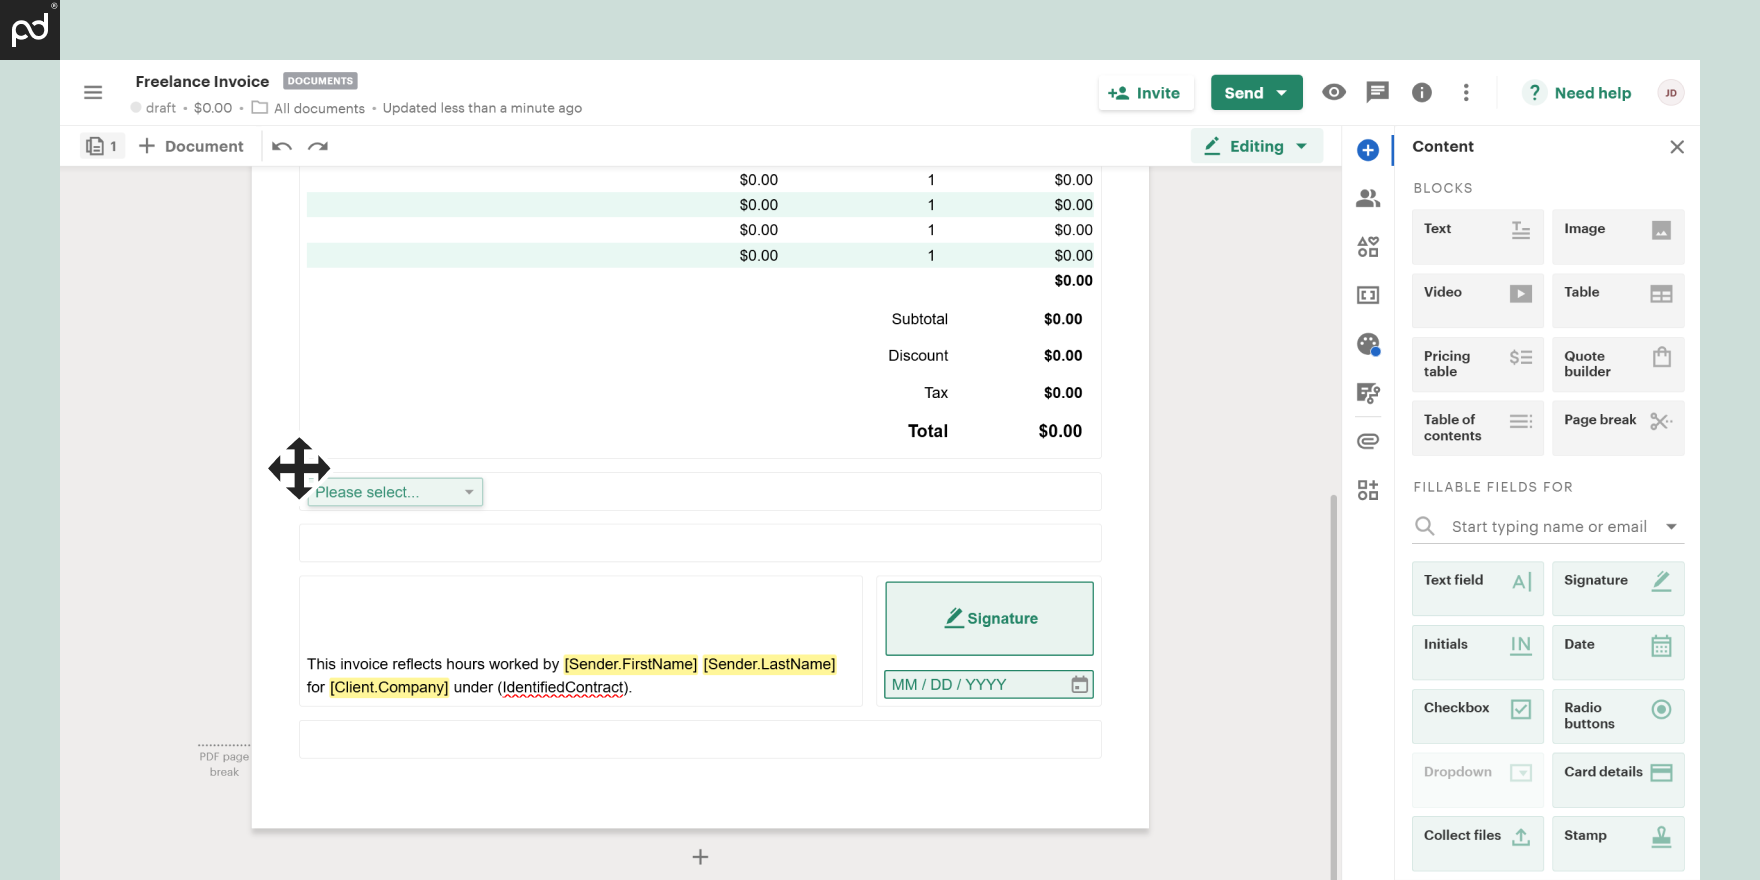The height and width of the screenshot is (880, 1760).
Task: Add an Initials field
Action: click(x=1478, y=652)
